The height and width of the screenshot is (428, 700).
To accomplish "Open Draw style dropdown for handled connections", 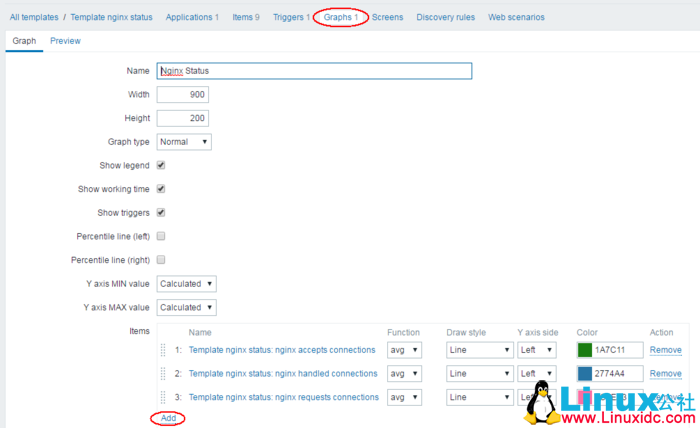I will coord(479,374).
